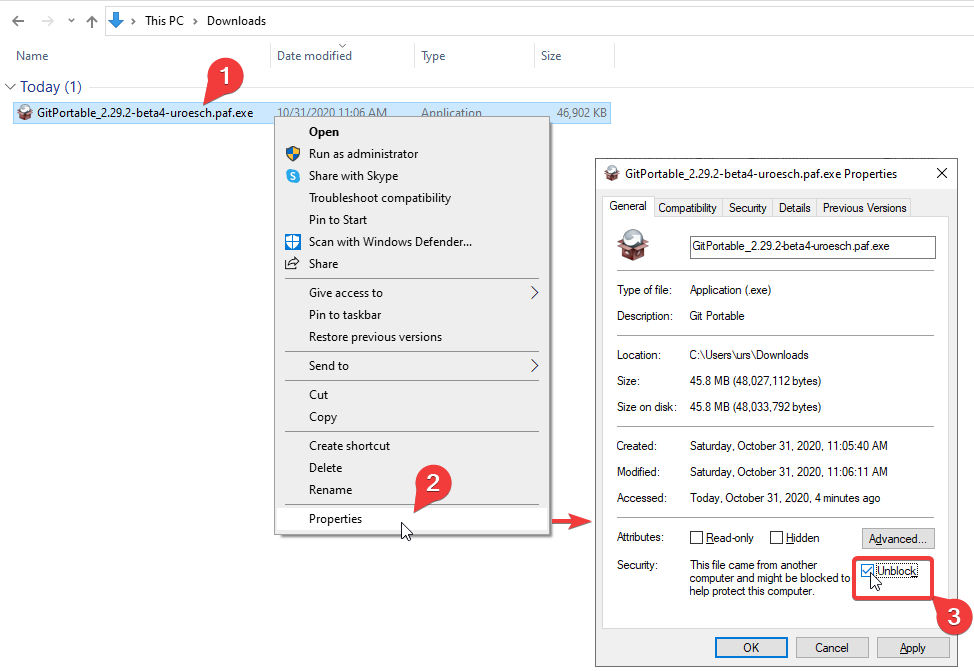Expand the Send to submenu
The image size is (974, 671).
point(411,366)
